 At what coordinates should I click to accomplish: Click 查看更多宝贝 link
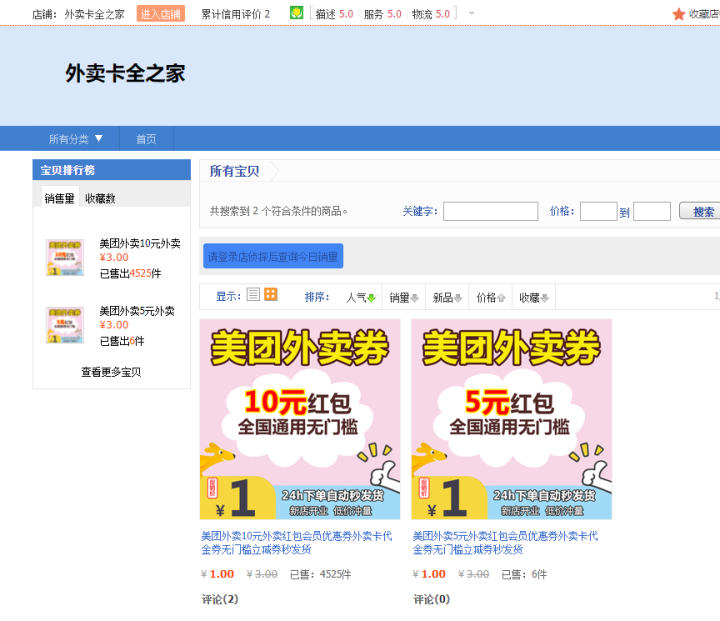111,372
